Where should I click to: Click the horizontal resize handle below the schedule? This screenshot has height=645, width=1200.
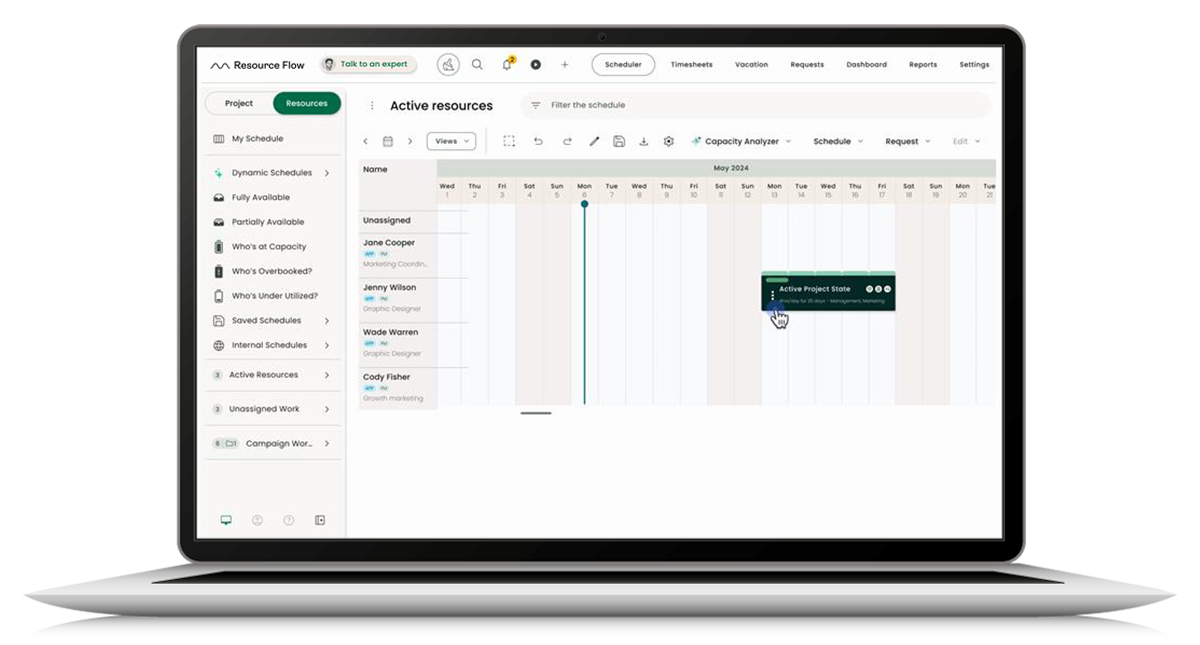(536, 412)
